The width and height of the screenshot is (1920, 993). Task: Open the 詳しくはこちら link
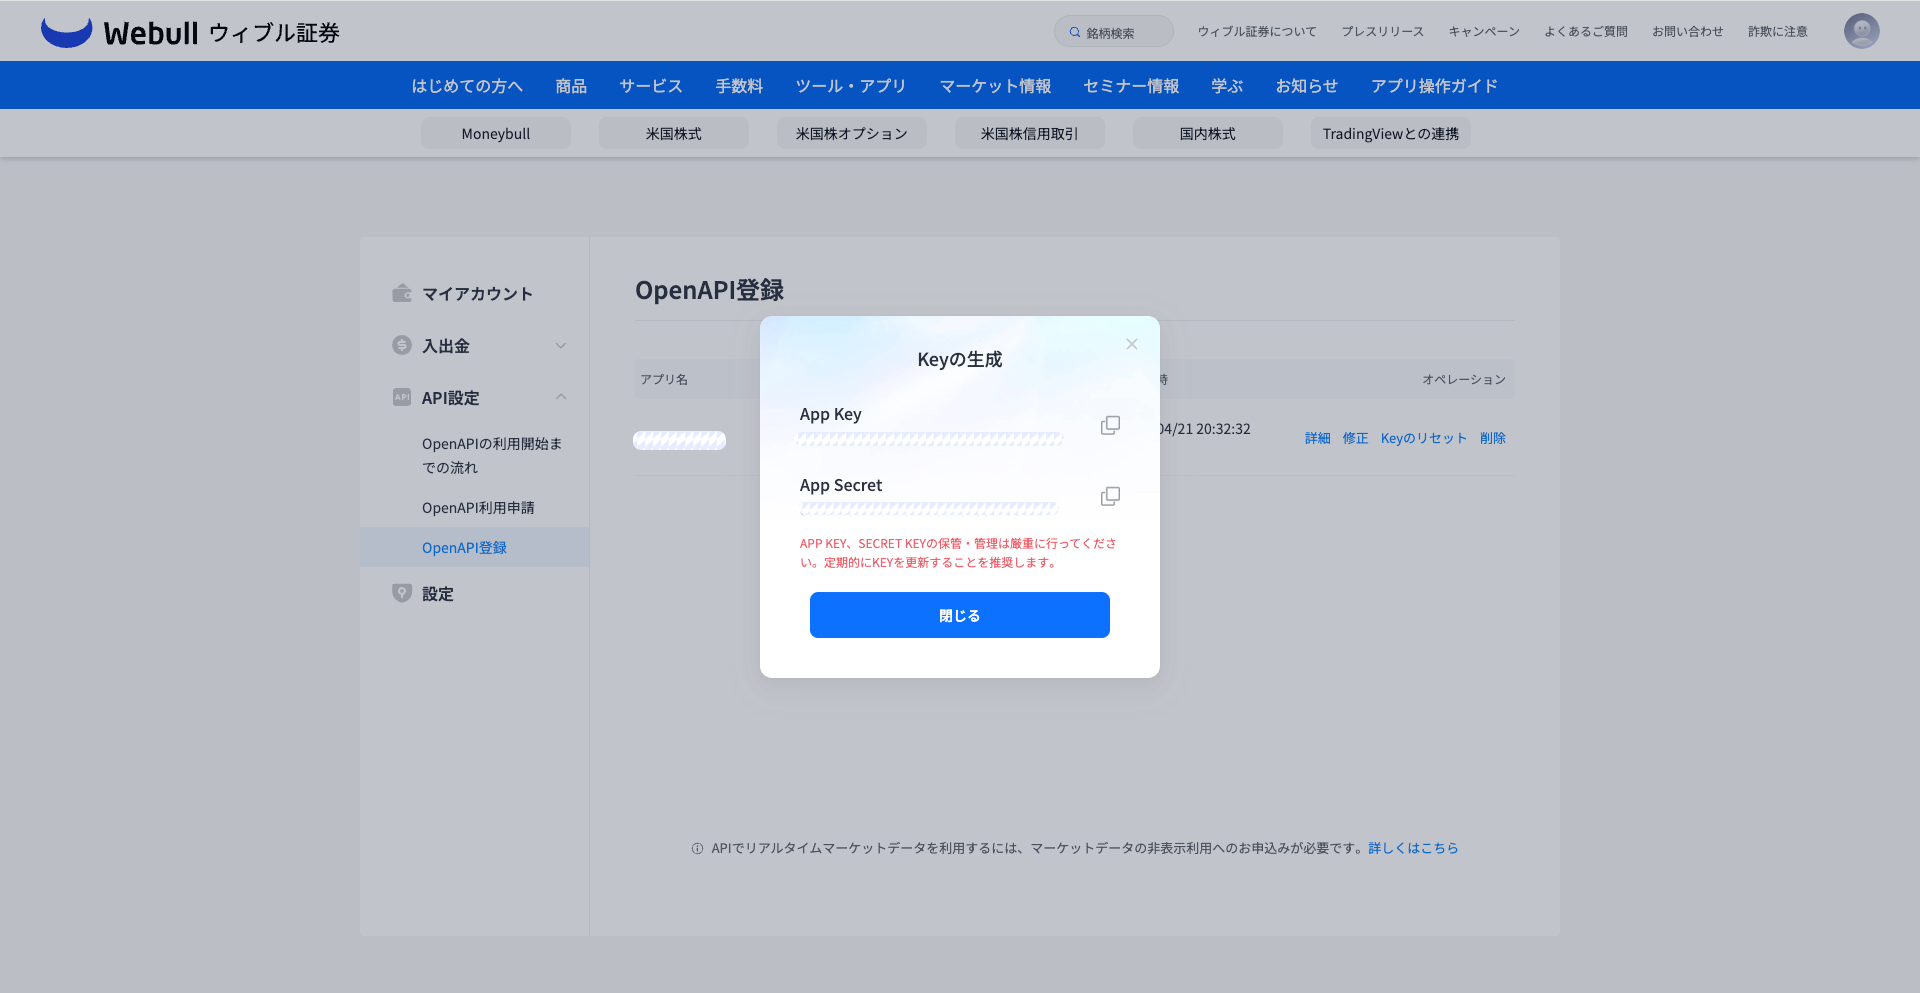click(x=1413, y=848)
